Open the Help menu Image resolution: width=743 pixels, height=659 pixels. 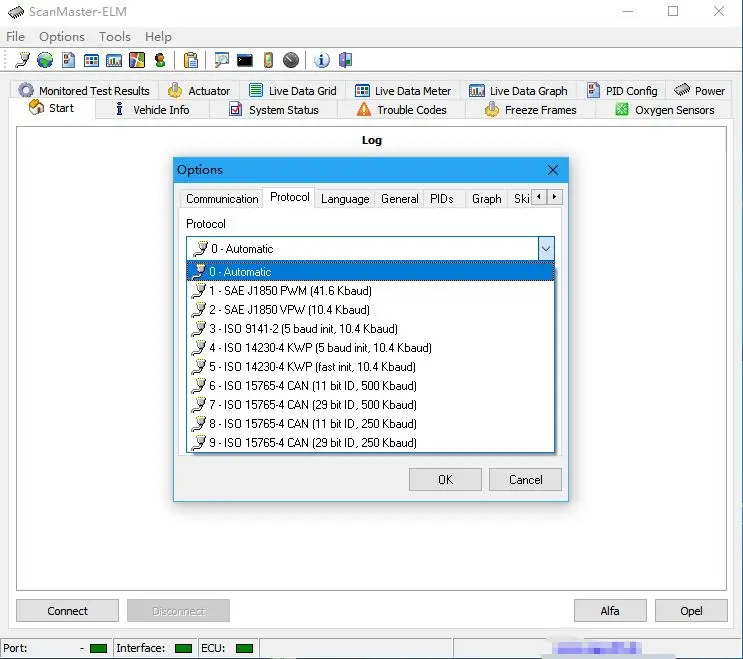pos(158,36)
